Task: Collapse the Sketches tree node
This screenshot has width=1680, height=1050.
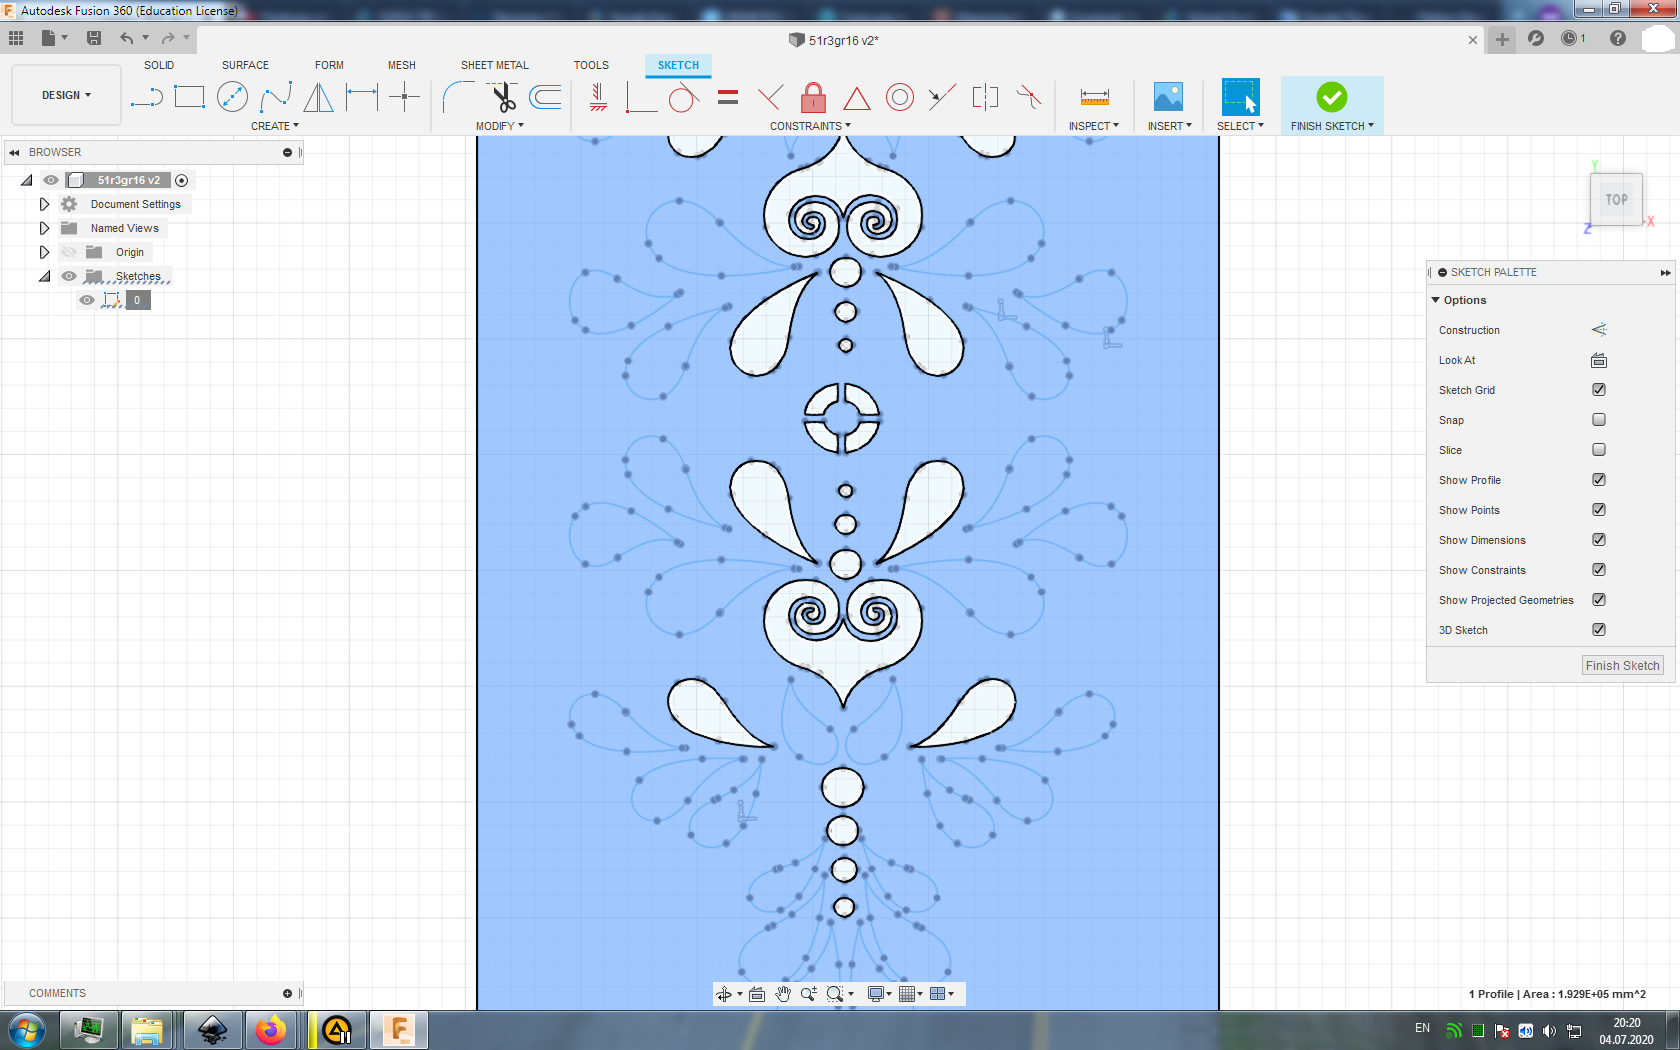Action: coord(44,276)
